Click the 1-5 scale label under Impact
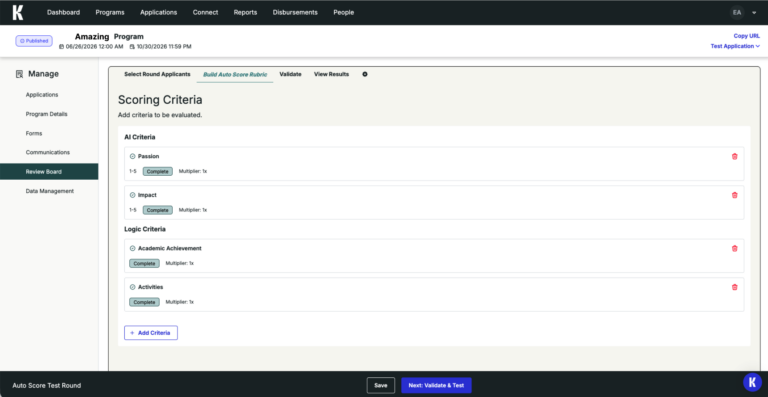 pyautogui.click(x=133, y=210)
